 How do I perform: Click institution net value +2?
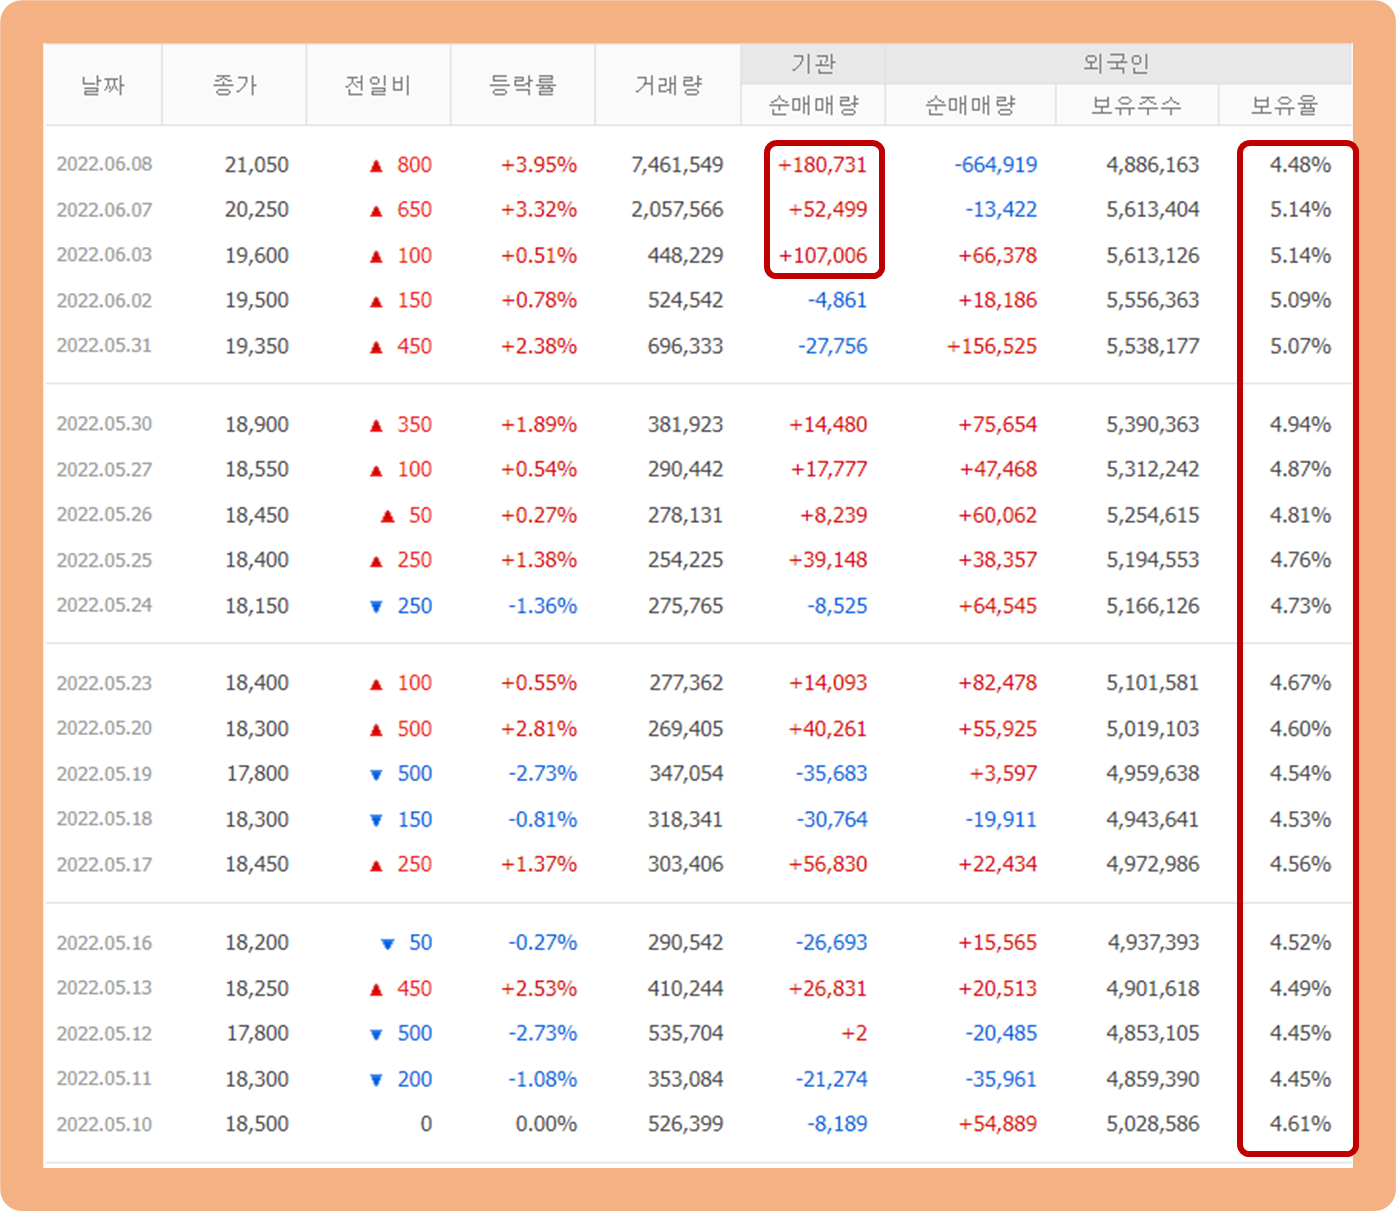pos(854,1033)
